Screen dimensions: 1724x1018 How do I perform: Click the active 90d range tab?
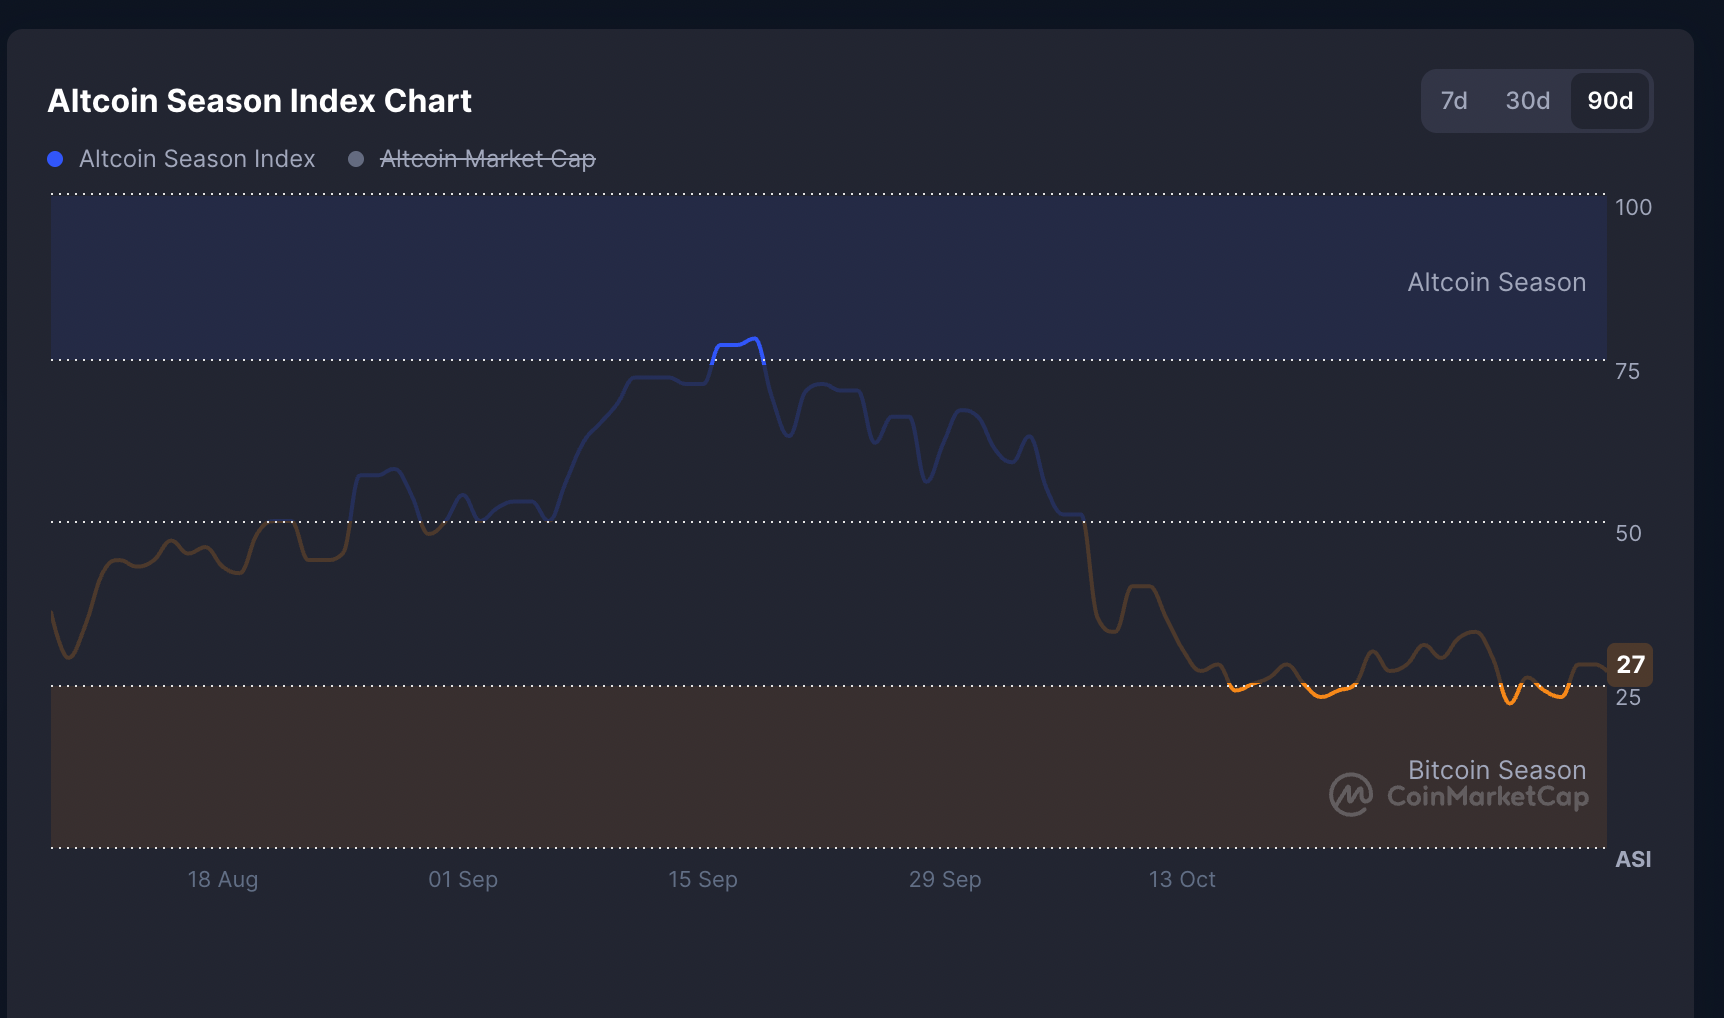1609,101
